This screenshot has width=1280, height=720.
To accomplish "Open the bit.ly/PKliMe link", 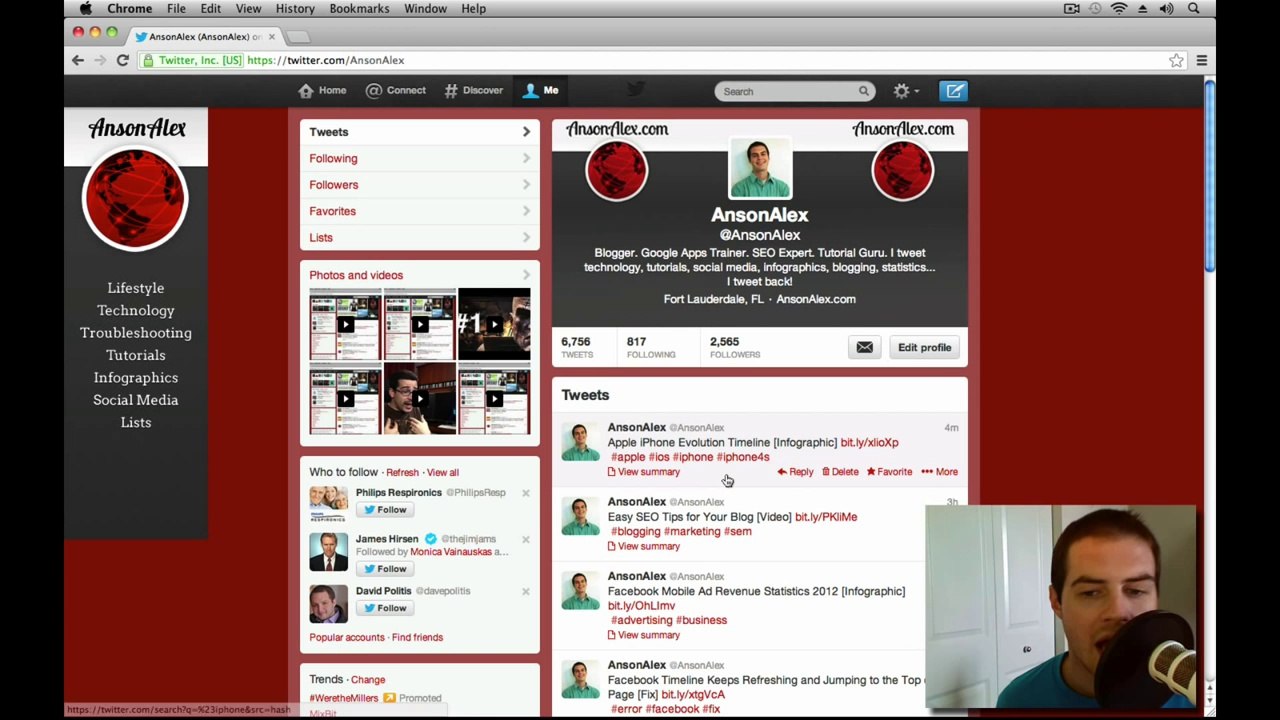I will pyautogui.click(x=826, y=517).
